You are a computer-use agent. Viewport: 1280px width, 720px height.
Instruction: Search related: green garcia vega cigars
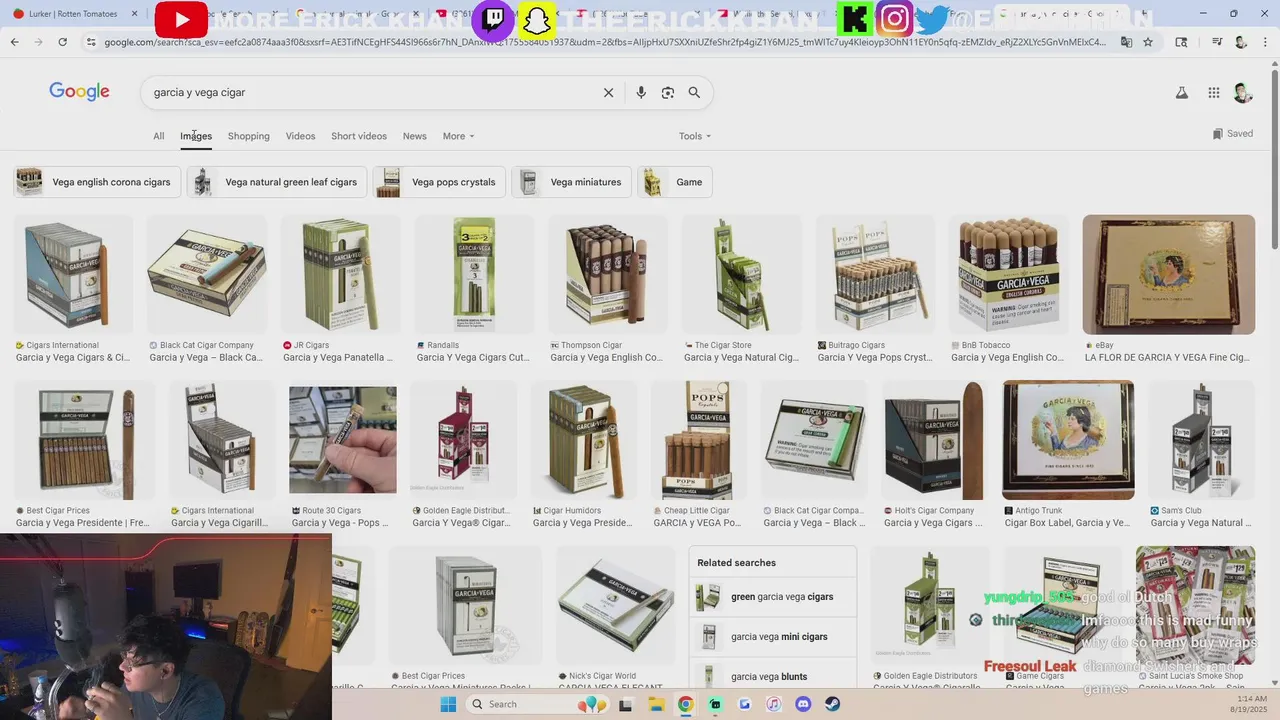pyautogui.click(x=772, y=597)
